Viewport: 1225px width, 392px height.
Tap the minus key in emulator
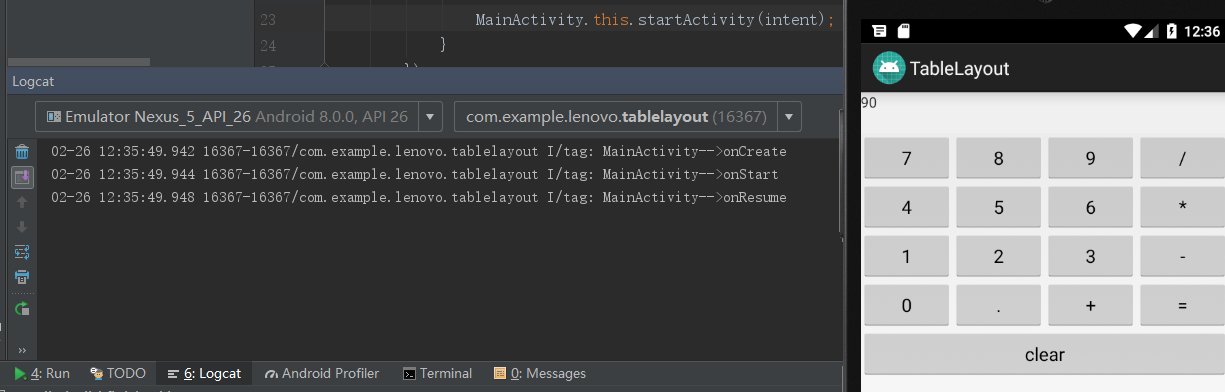1182,257
